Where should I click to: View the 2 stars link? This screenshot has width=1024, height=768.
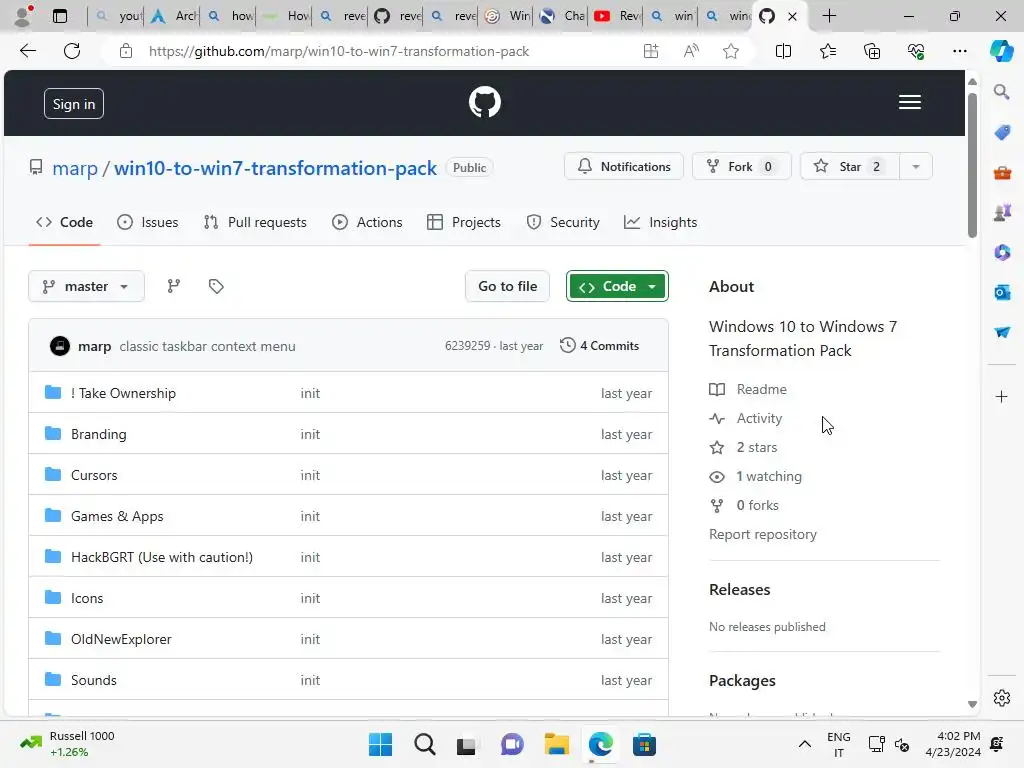pos(743,447)
